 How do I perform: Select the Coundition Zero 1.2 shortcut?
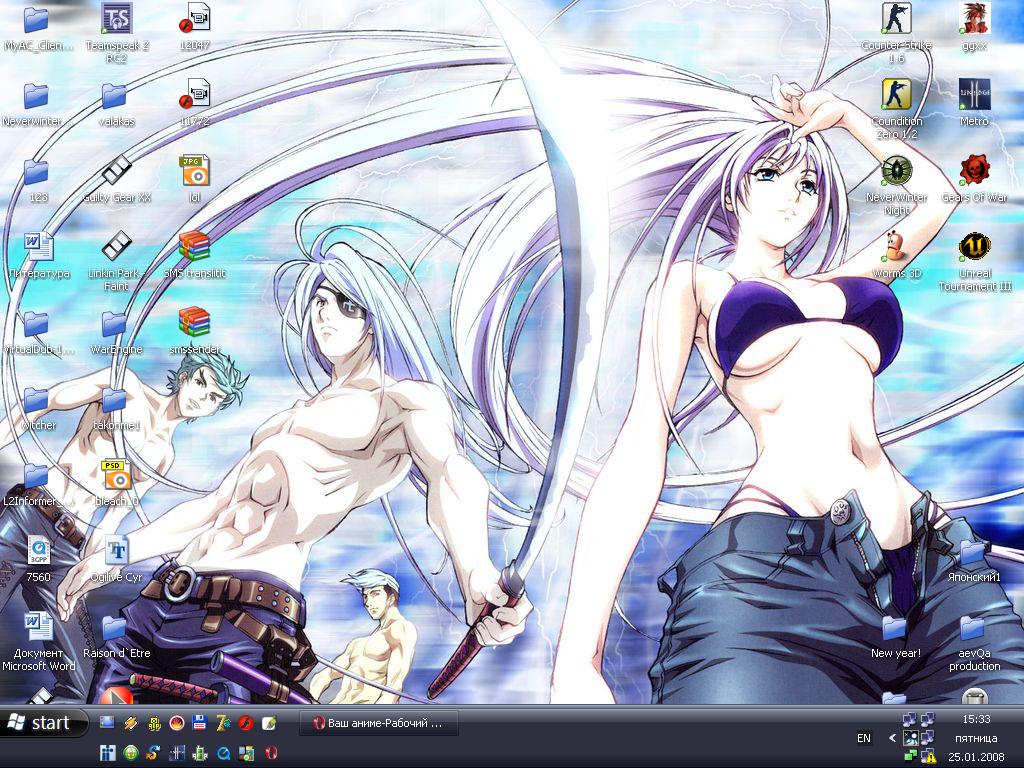(x=897, y=109)
